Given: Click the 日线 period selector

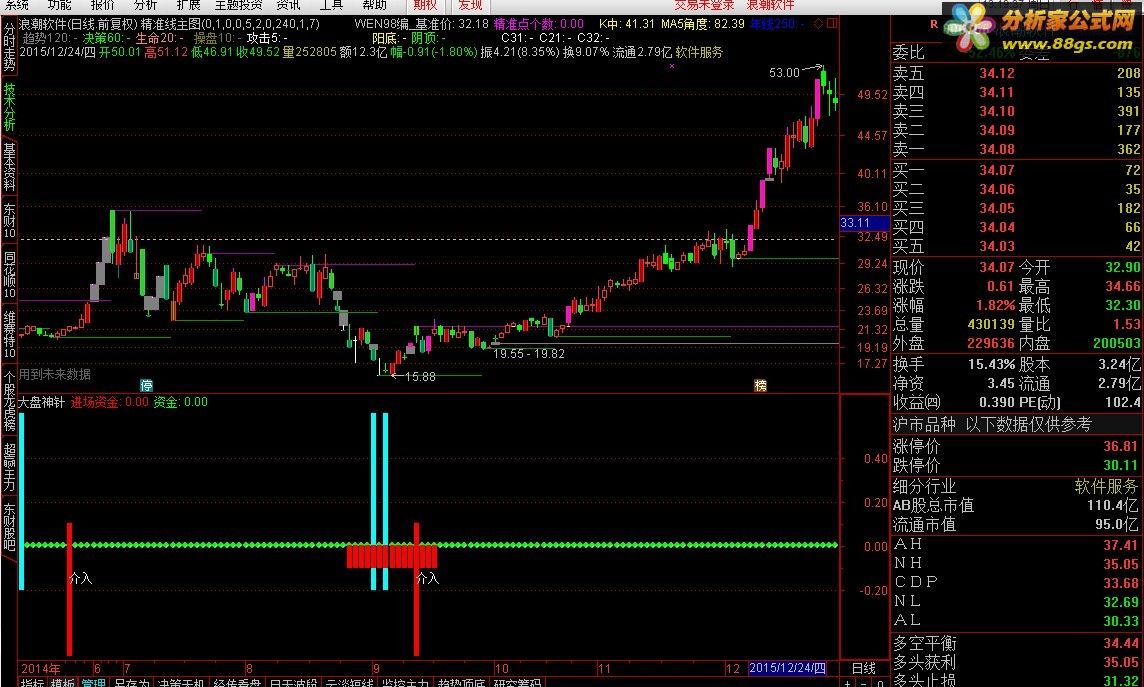Looking at the screenshot, I should click(864, 668).
